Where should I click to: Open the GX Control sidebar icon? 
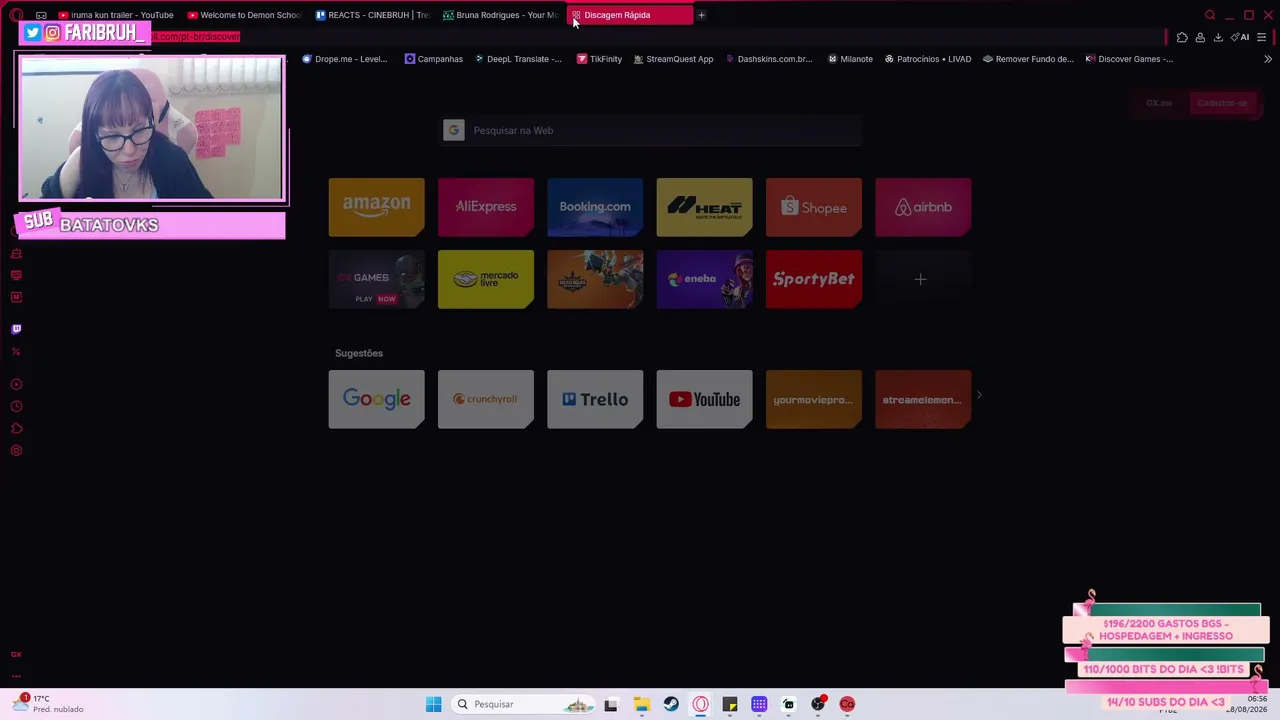[x=16, y=275]
